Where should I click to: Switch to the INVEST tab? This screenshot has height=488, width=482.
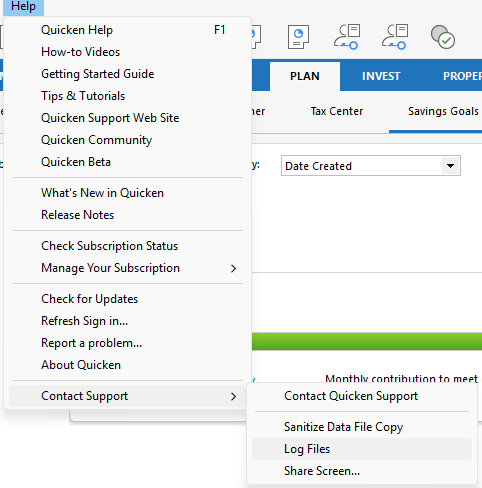pos(381,76)
